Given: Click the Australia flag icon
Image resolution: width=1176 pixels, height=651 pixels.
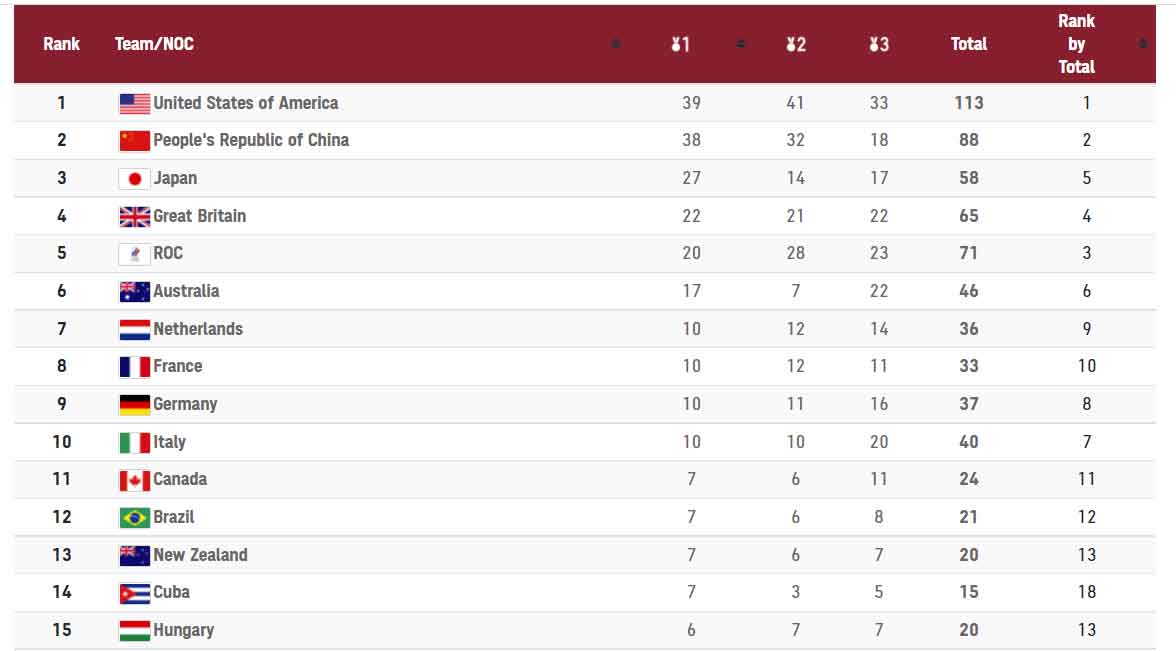Looking at the screenshot, I should (132, 291).
